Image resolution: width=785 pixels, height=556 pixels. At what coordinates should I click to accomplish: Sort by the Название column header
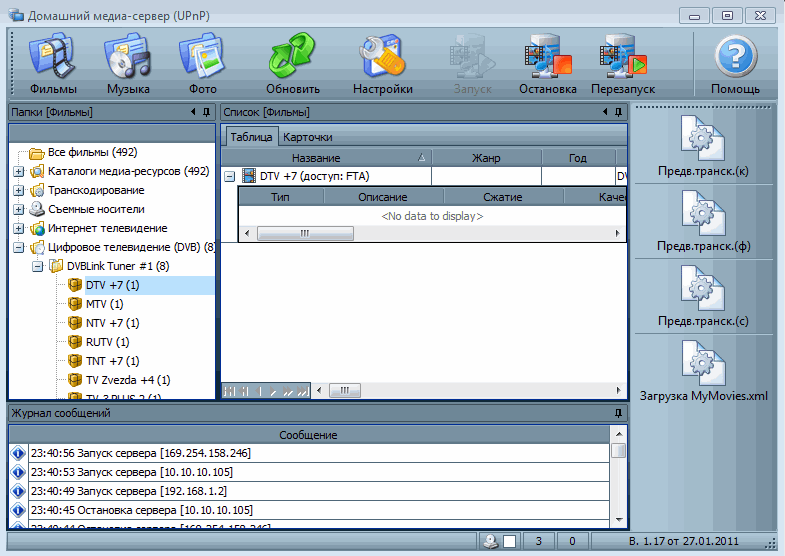[x=316, y=158]
